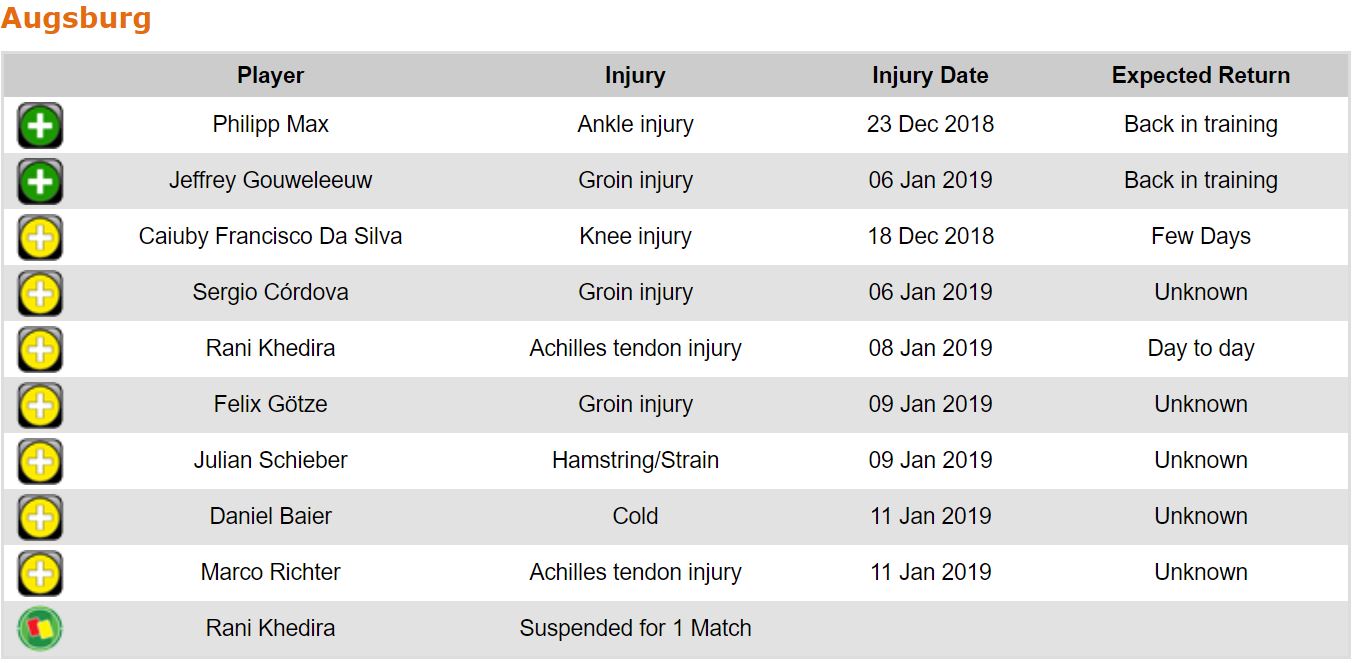Open the Augsburg team heading

point(76,18)
